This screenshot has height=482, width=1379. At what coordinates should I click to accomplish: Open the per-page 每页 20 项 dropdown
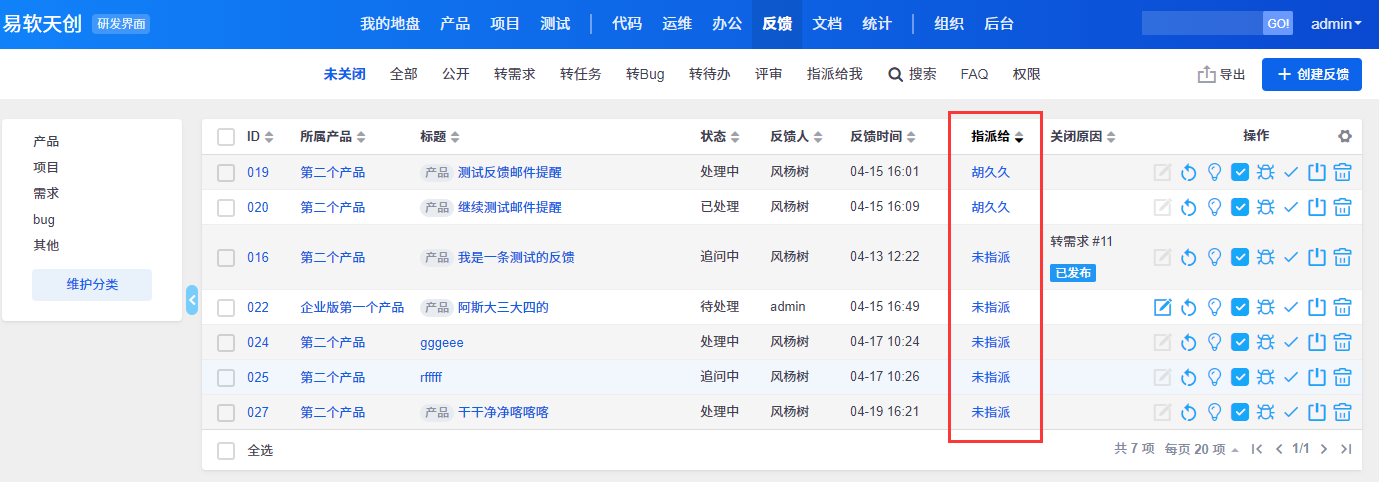click(1201, 450)
